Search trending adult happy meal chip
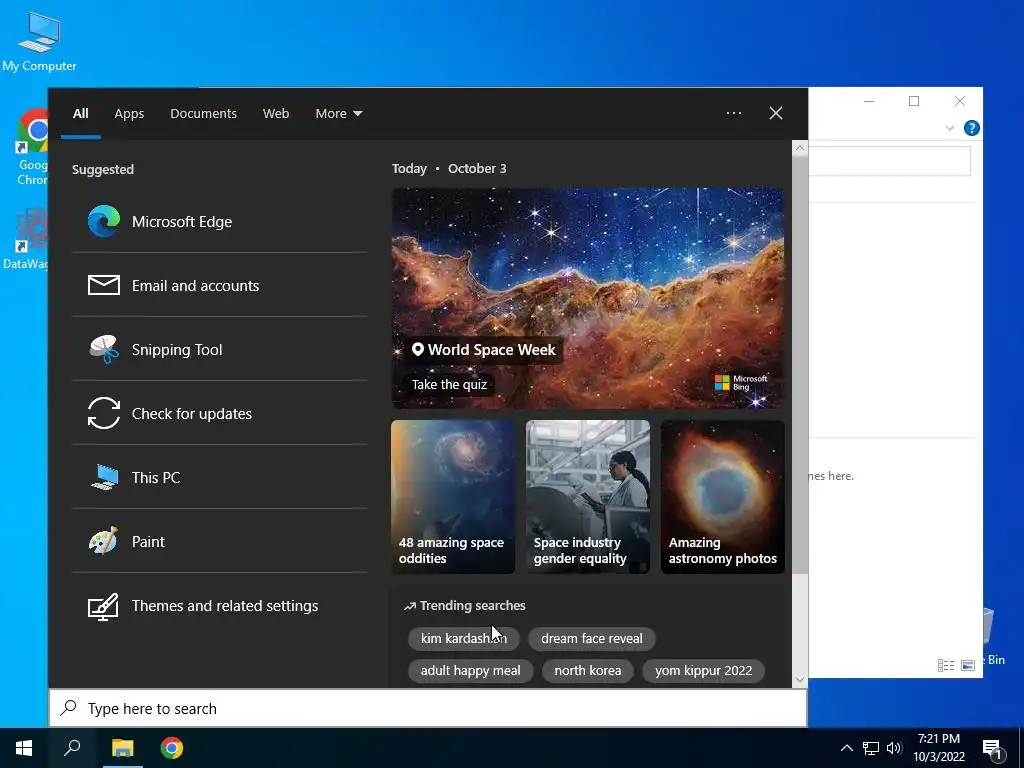This screenshot has height=768, width=1024. point(470,670)
